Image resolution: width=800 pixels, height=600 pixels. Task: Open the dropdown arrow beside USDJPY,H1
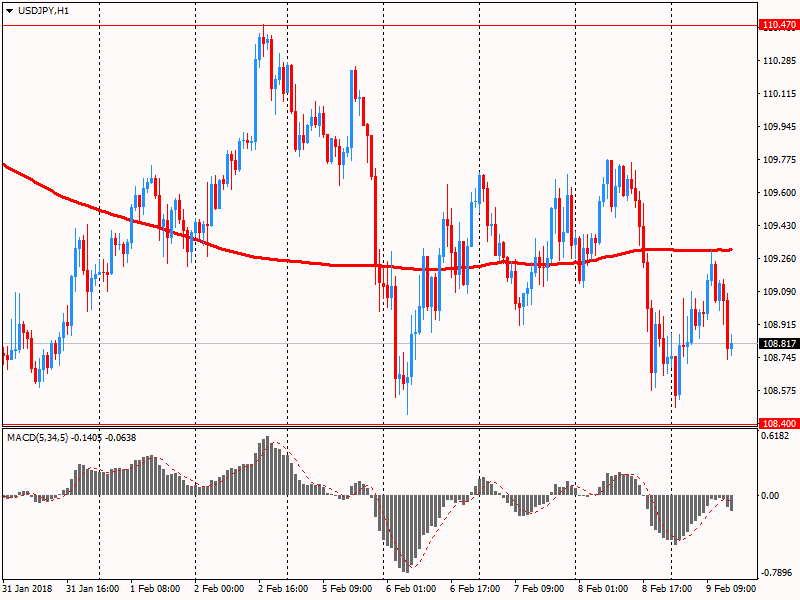[9, 10]
